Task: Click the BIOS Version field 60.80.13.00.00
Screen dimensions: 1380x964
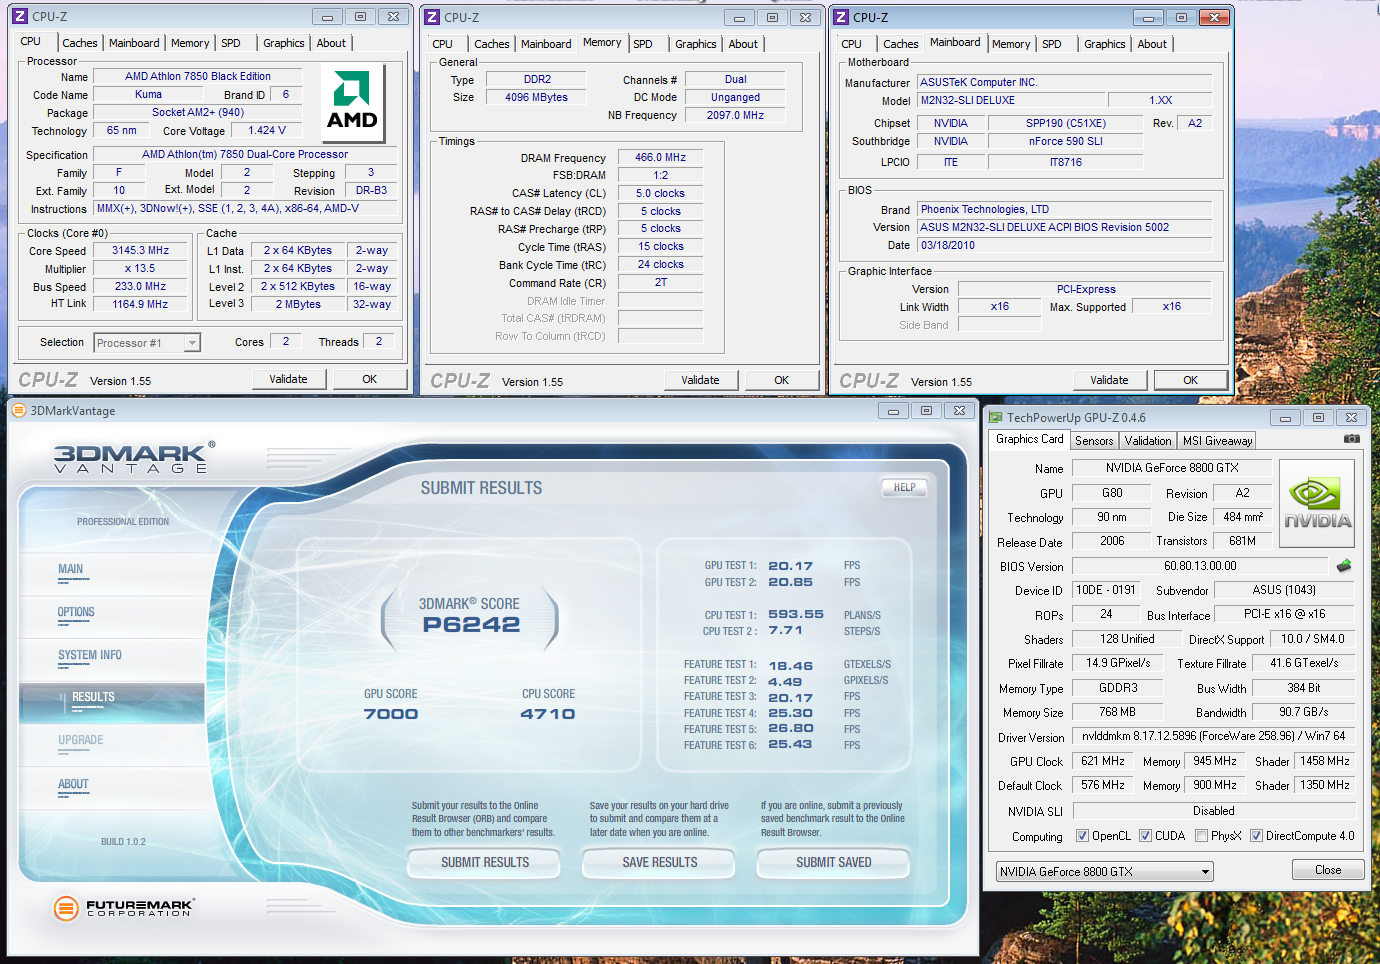Action: pyautogui.click(x=1200, y=566)
